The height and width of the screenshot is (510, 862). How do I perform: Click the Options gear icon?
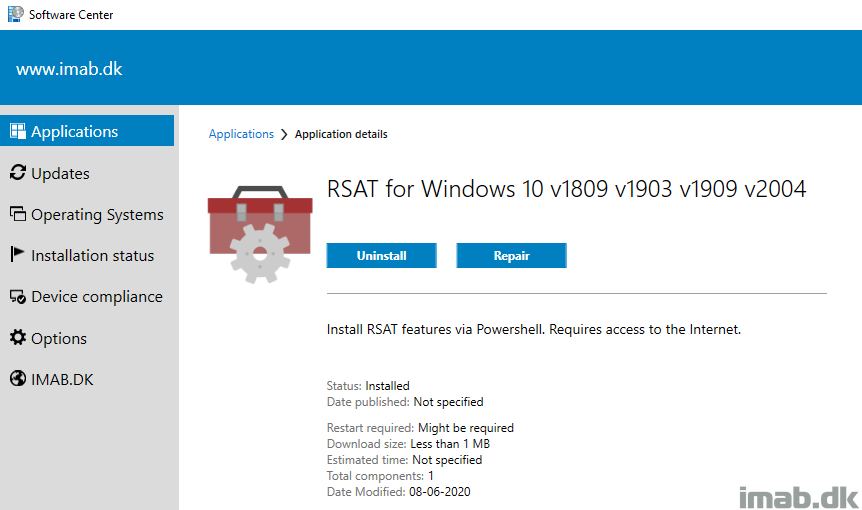(18, 337)
